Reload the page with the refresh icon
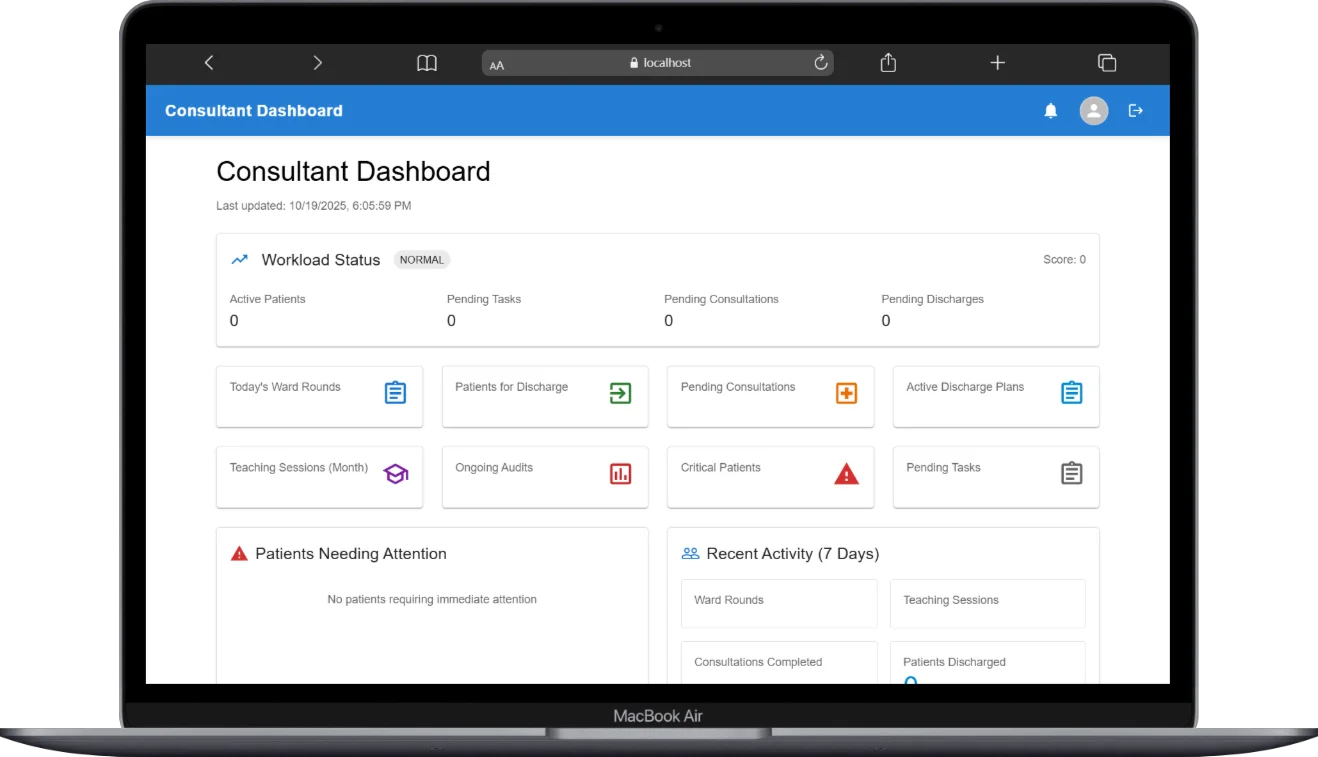The width and height of the screenshot is (1318, 757). [x=820, y=62]
